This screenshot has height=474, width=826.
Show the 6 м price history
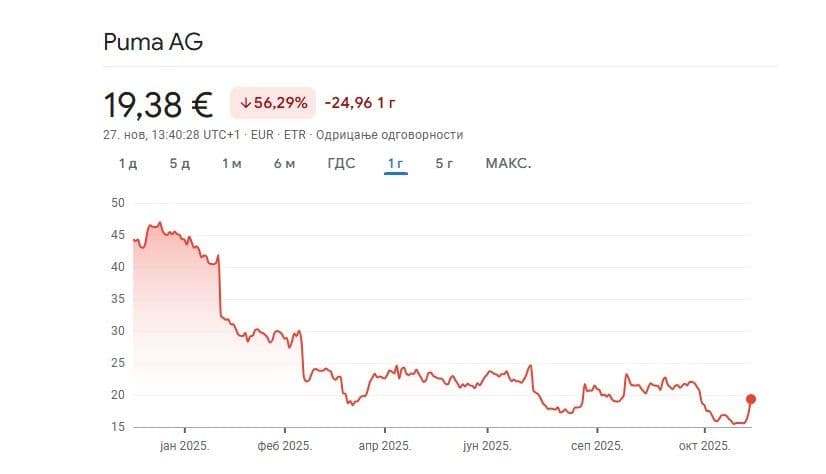point(284,163)
